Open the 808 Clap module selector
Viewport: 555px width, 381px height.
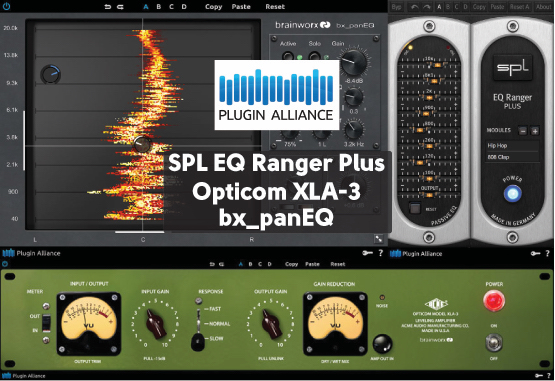[x=512, y=157]
